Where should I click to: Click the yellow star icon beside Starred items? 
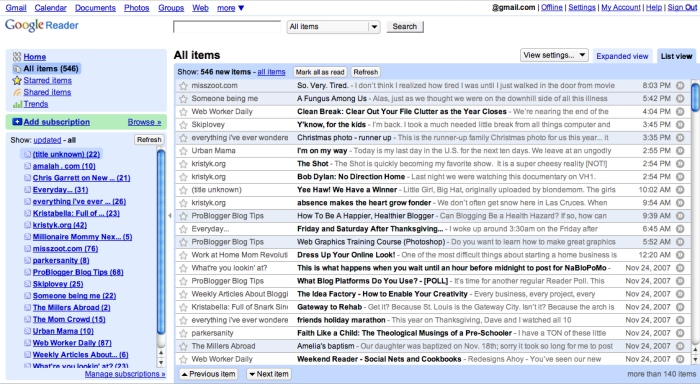(17, 80)
